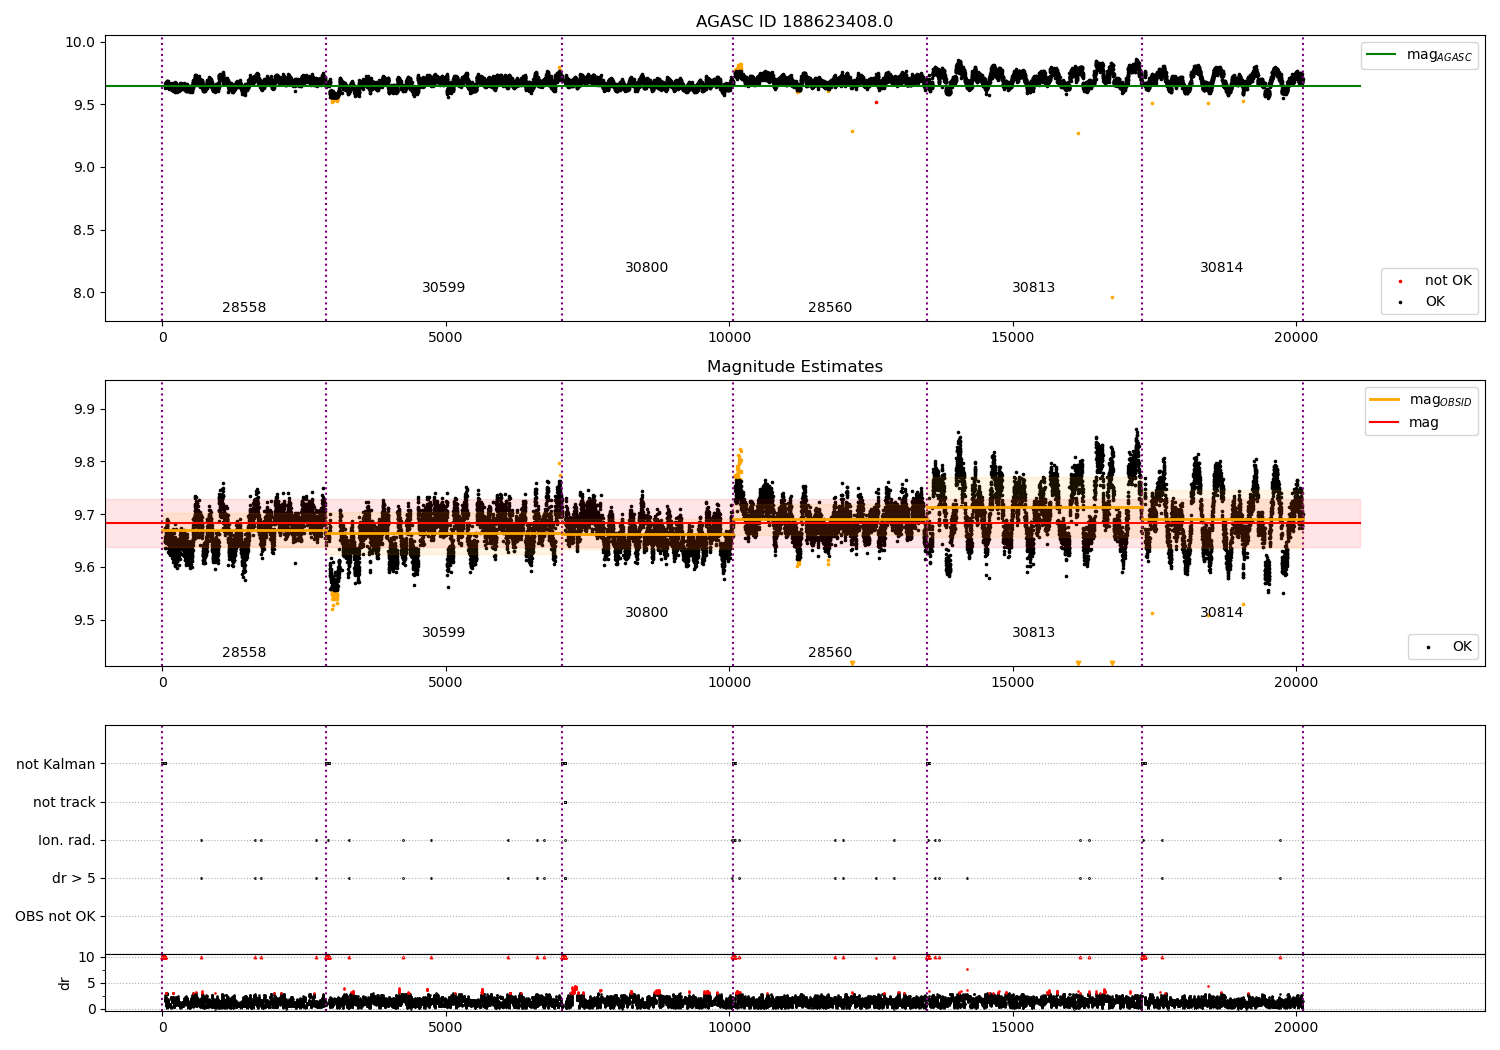This screenshot has height=1050, width=1500.
Task: Click the 15000 x-tick under the bottom plot
Action: tap(1012, 1026)
